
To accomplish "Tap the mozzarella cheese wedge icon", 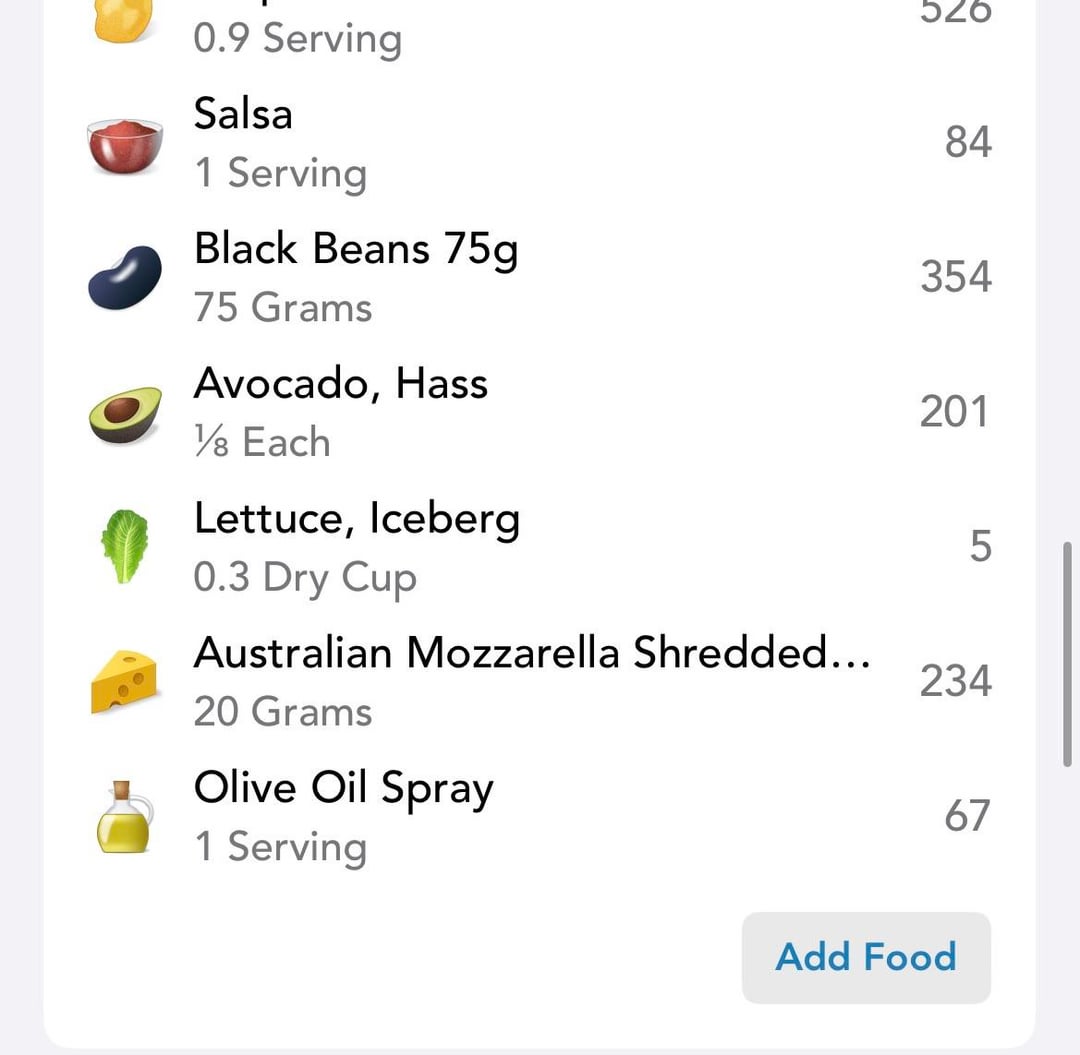I will 125,682.
